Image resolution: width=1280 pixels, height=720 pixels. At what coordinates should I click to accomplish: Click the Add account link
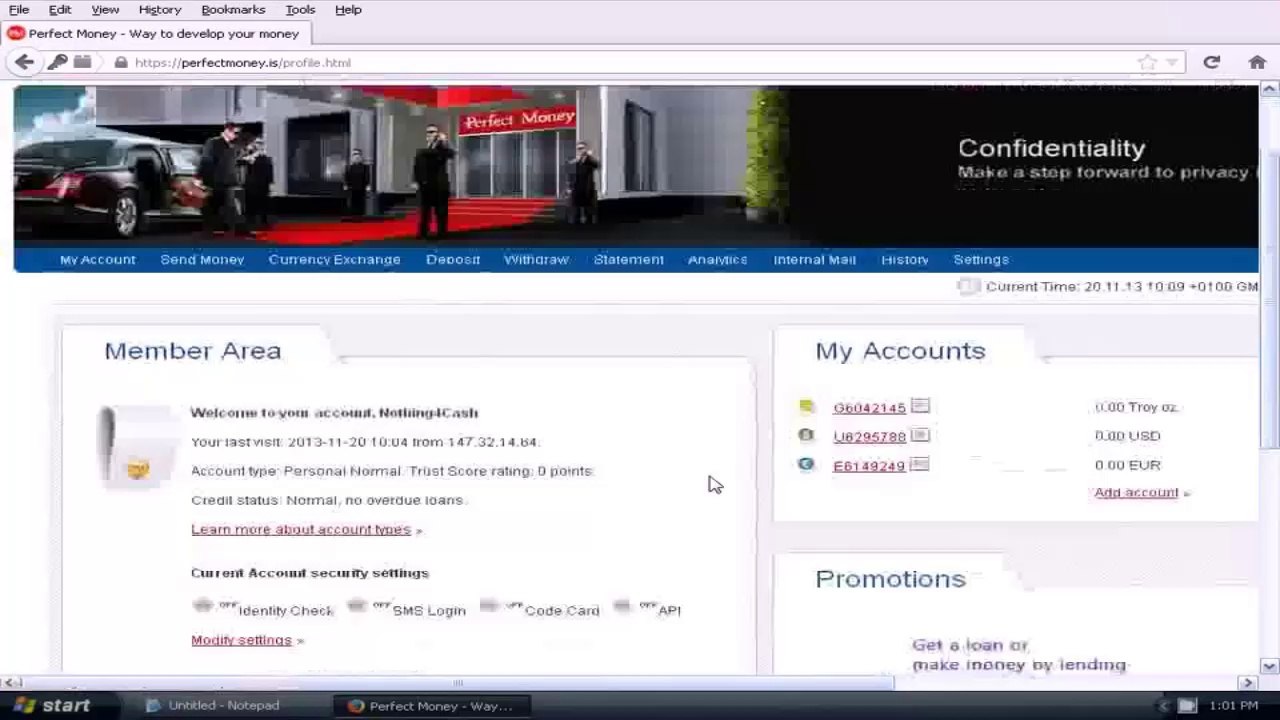coord(1136,493)
